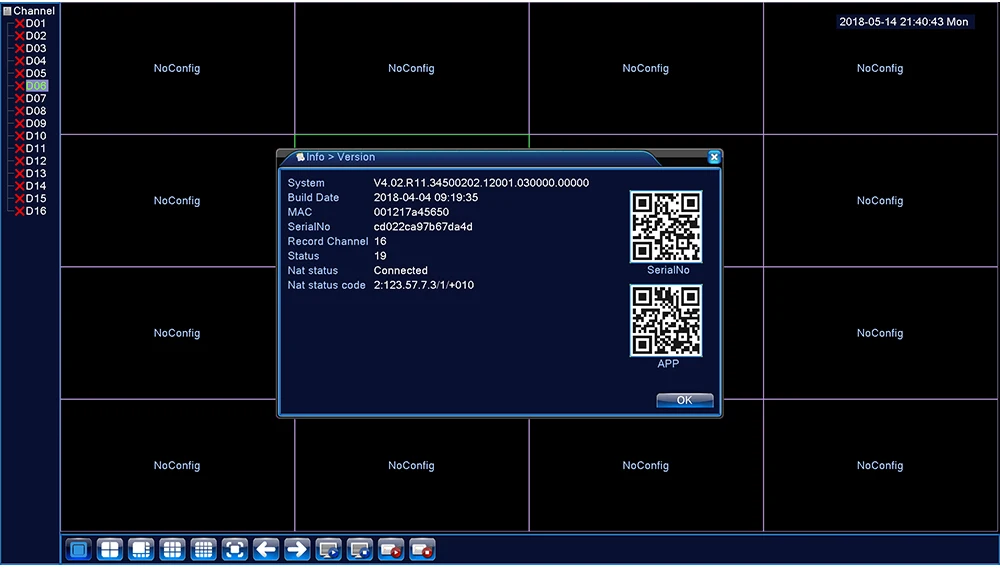The height and width of the screenshot is (568, 1000).
Task: Select channel D11 in tree
Action: pos(36,149)
